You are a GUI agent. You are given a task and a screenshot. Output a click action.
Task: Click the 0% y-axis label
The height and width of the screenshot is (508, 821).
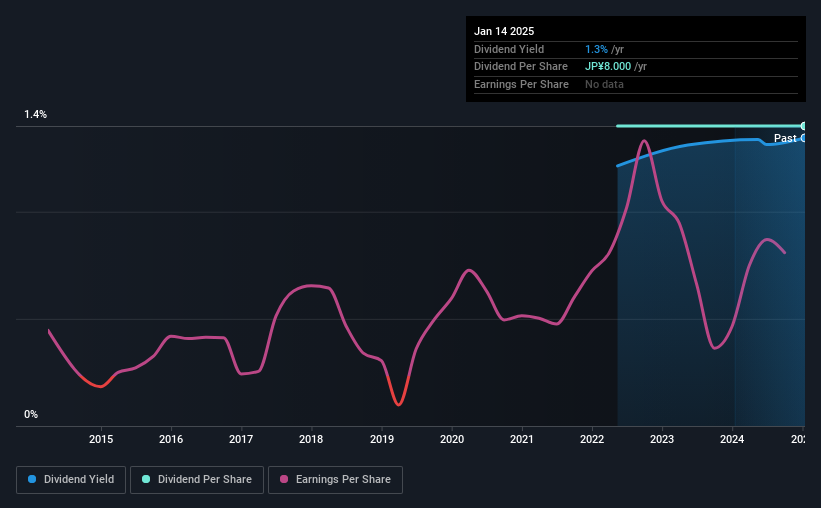coord(31,414)
